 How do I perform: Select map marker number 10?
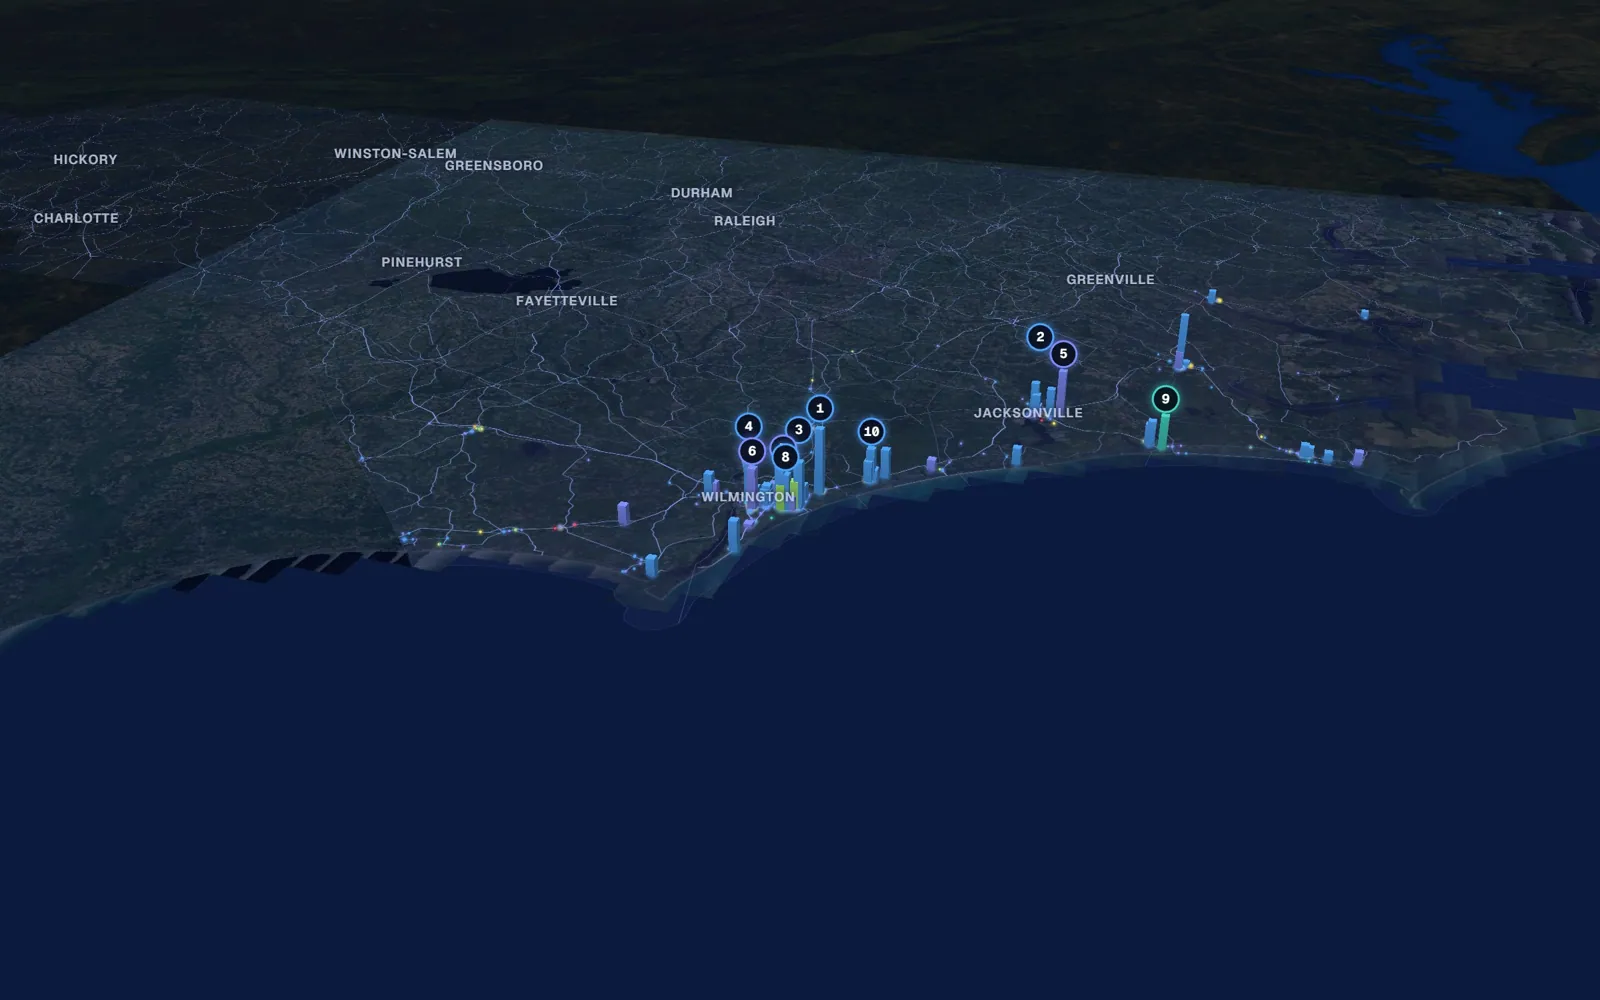coord(871,432)
